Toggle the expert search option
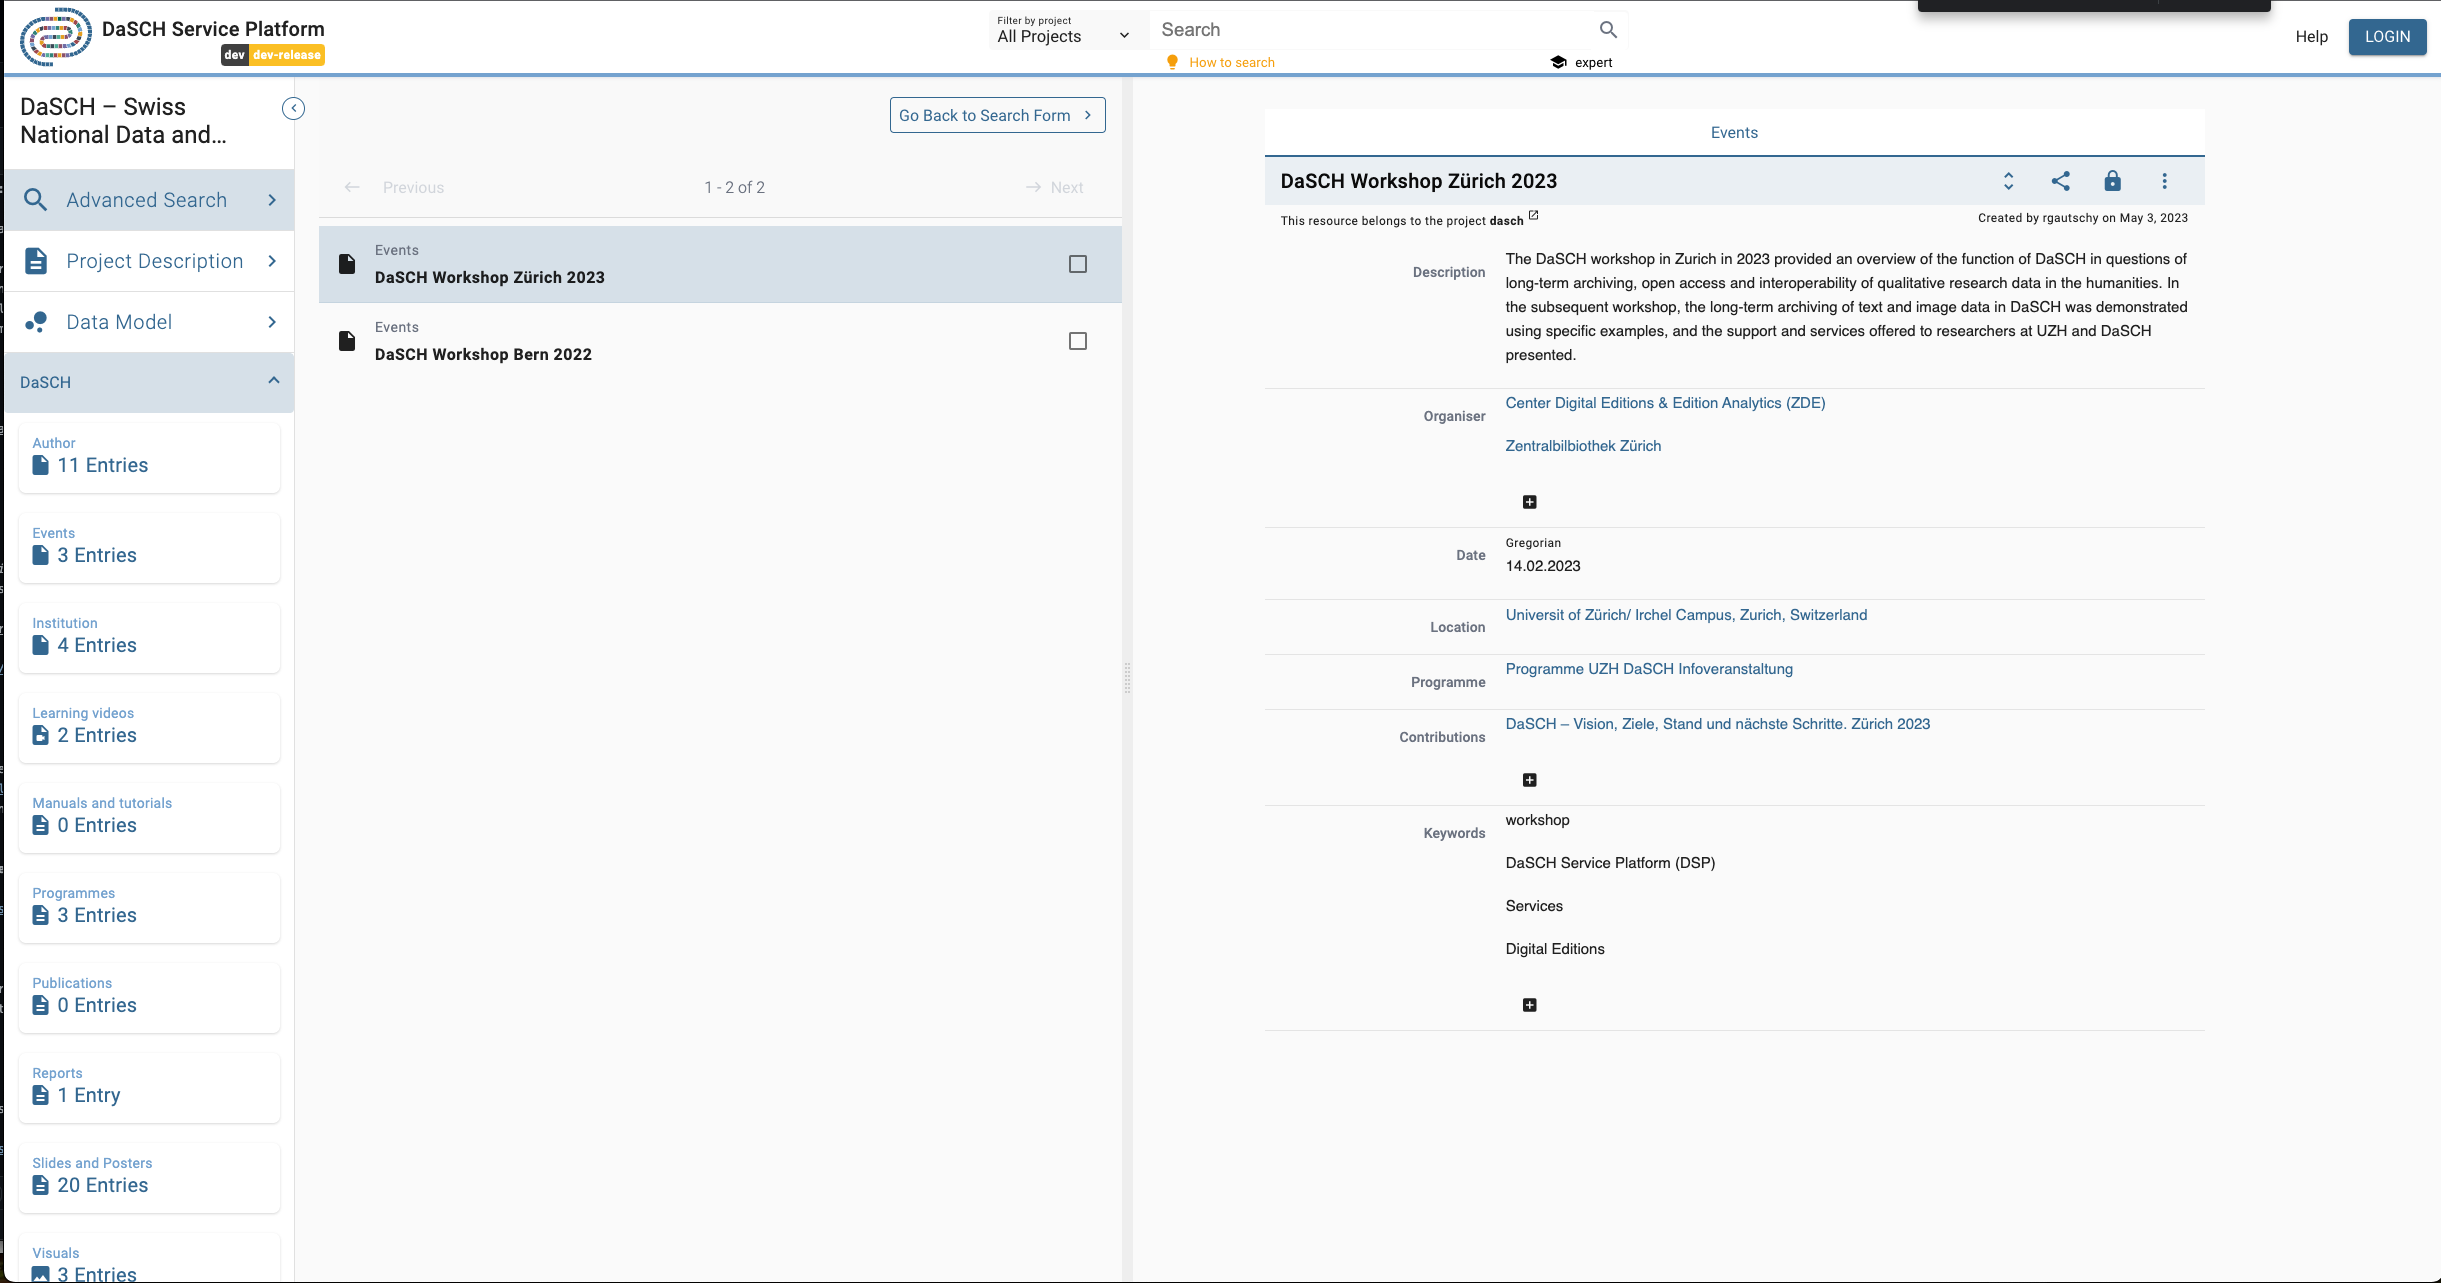The height and width of the screenshot is (1283, 2441). tap(1581, 62)
